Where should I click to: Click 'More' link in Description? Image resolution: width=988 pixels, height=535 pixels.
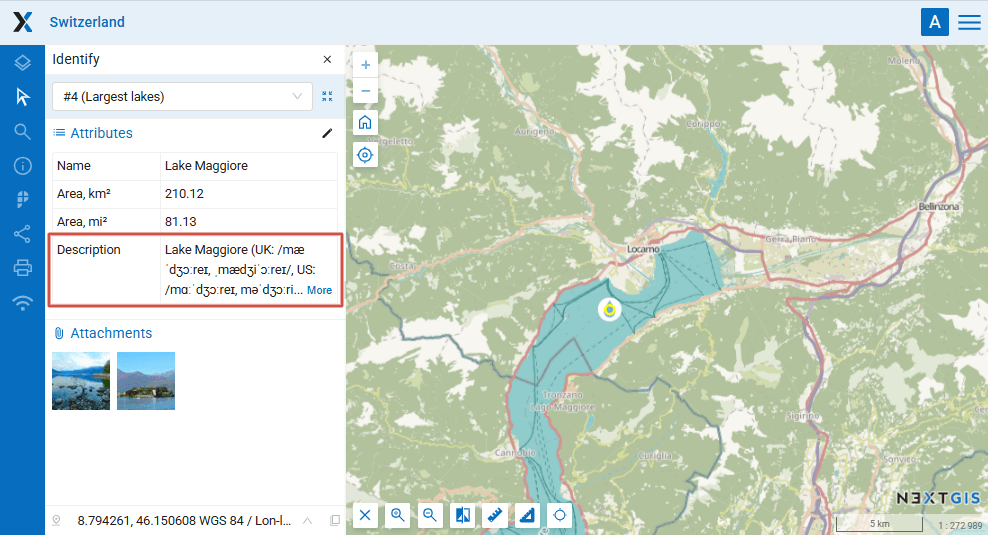click(x=319, y=290)
